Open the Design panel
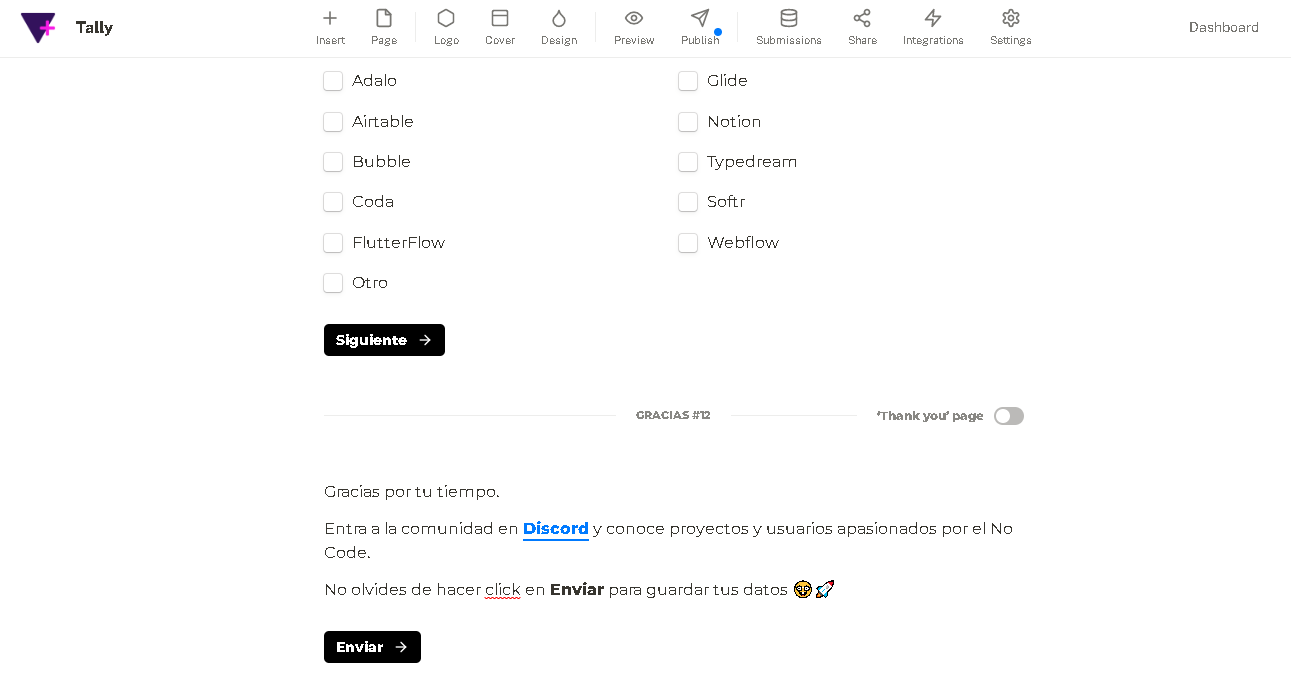The image size is (1291, 695). 559,27
